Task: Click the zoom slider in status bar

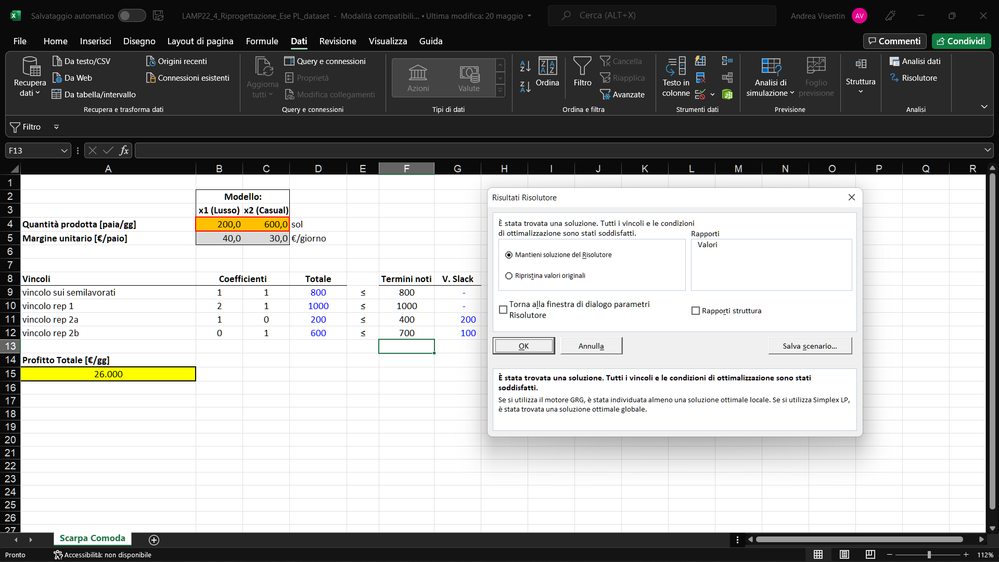Action: pos(929,554)
